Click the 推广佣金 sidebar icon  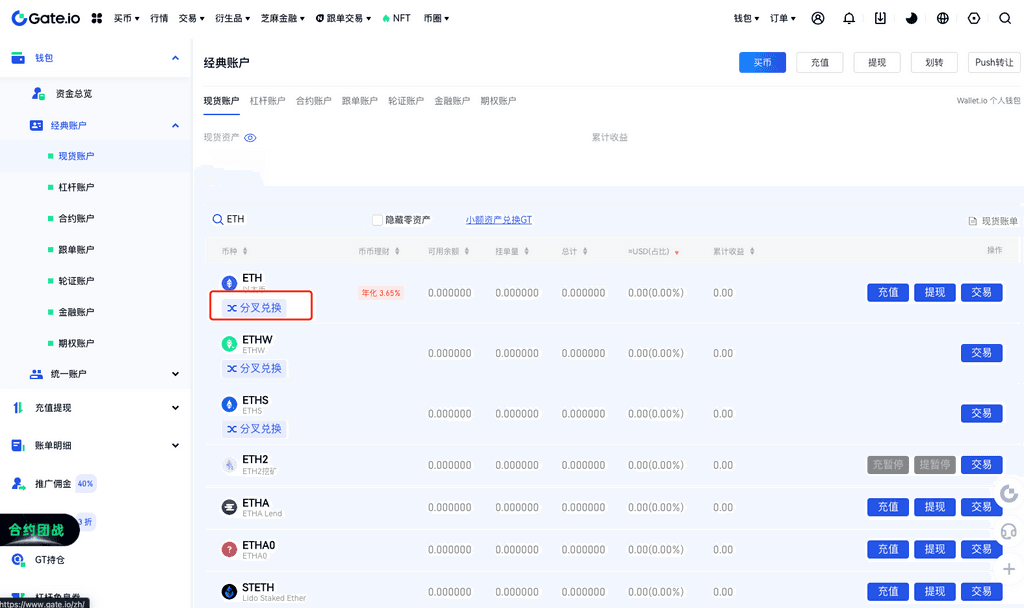(x=18, y=484)
